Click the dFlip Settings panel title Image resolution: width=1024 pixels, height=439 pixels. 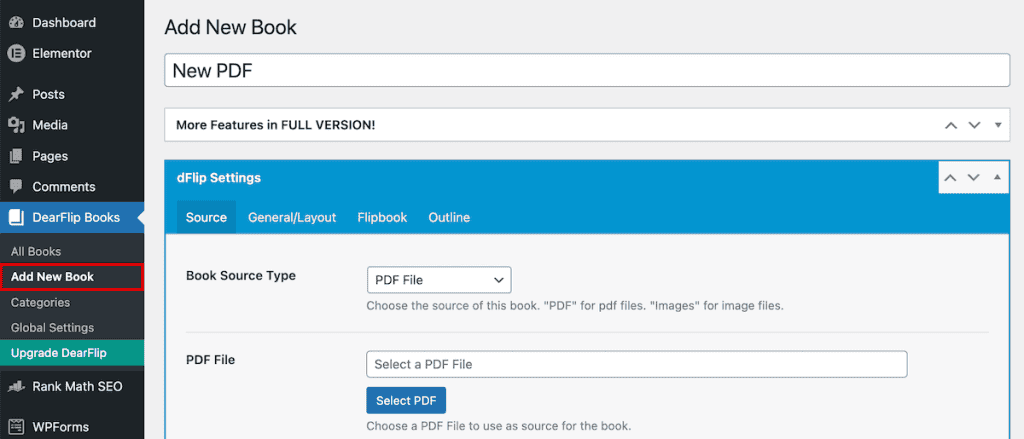click(219, 177)
